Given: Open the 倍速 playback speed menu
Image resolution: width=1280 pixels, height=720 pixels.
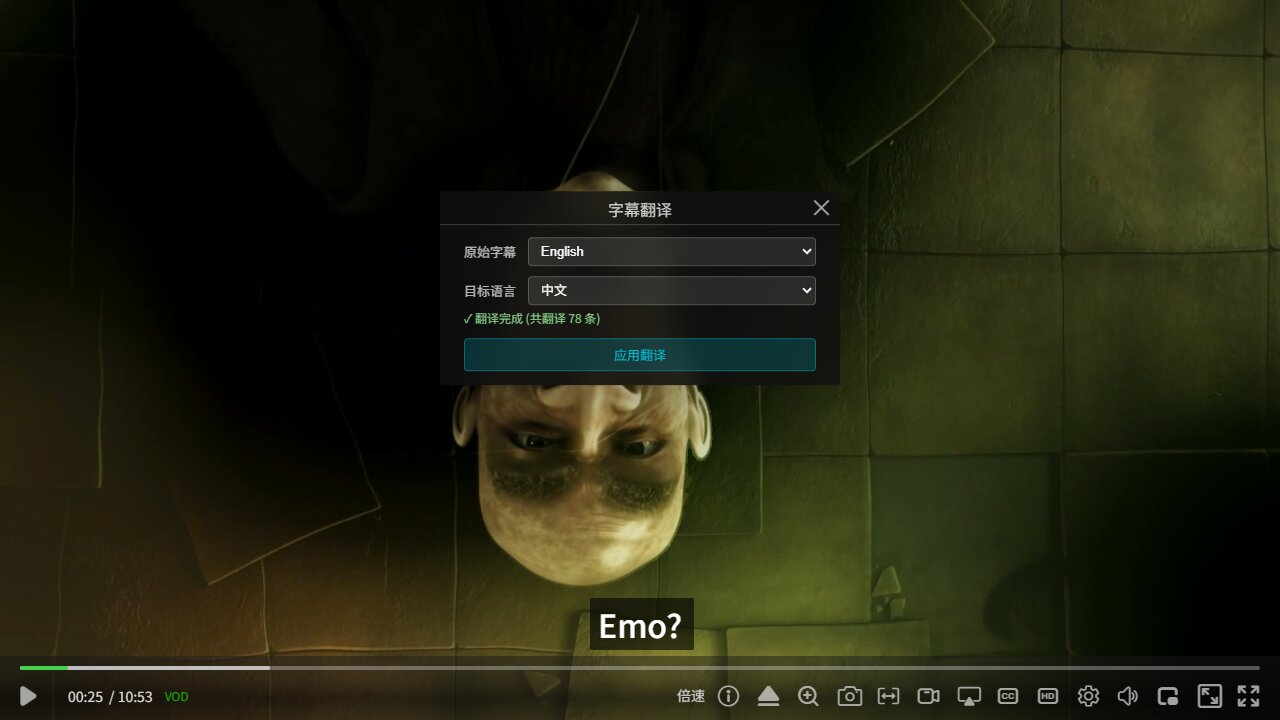Looking at the screenshot, I should pos(691,696).
